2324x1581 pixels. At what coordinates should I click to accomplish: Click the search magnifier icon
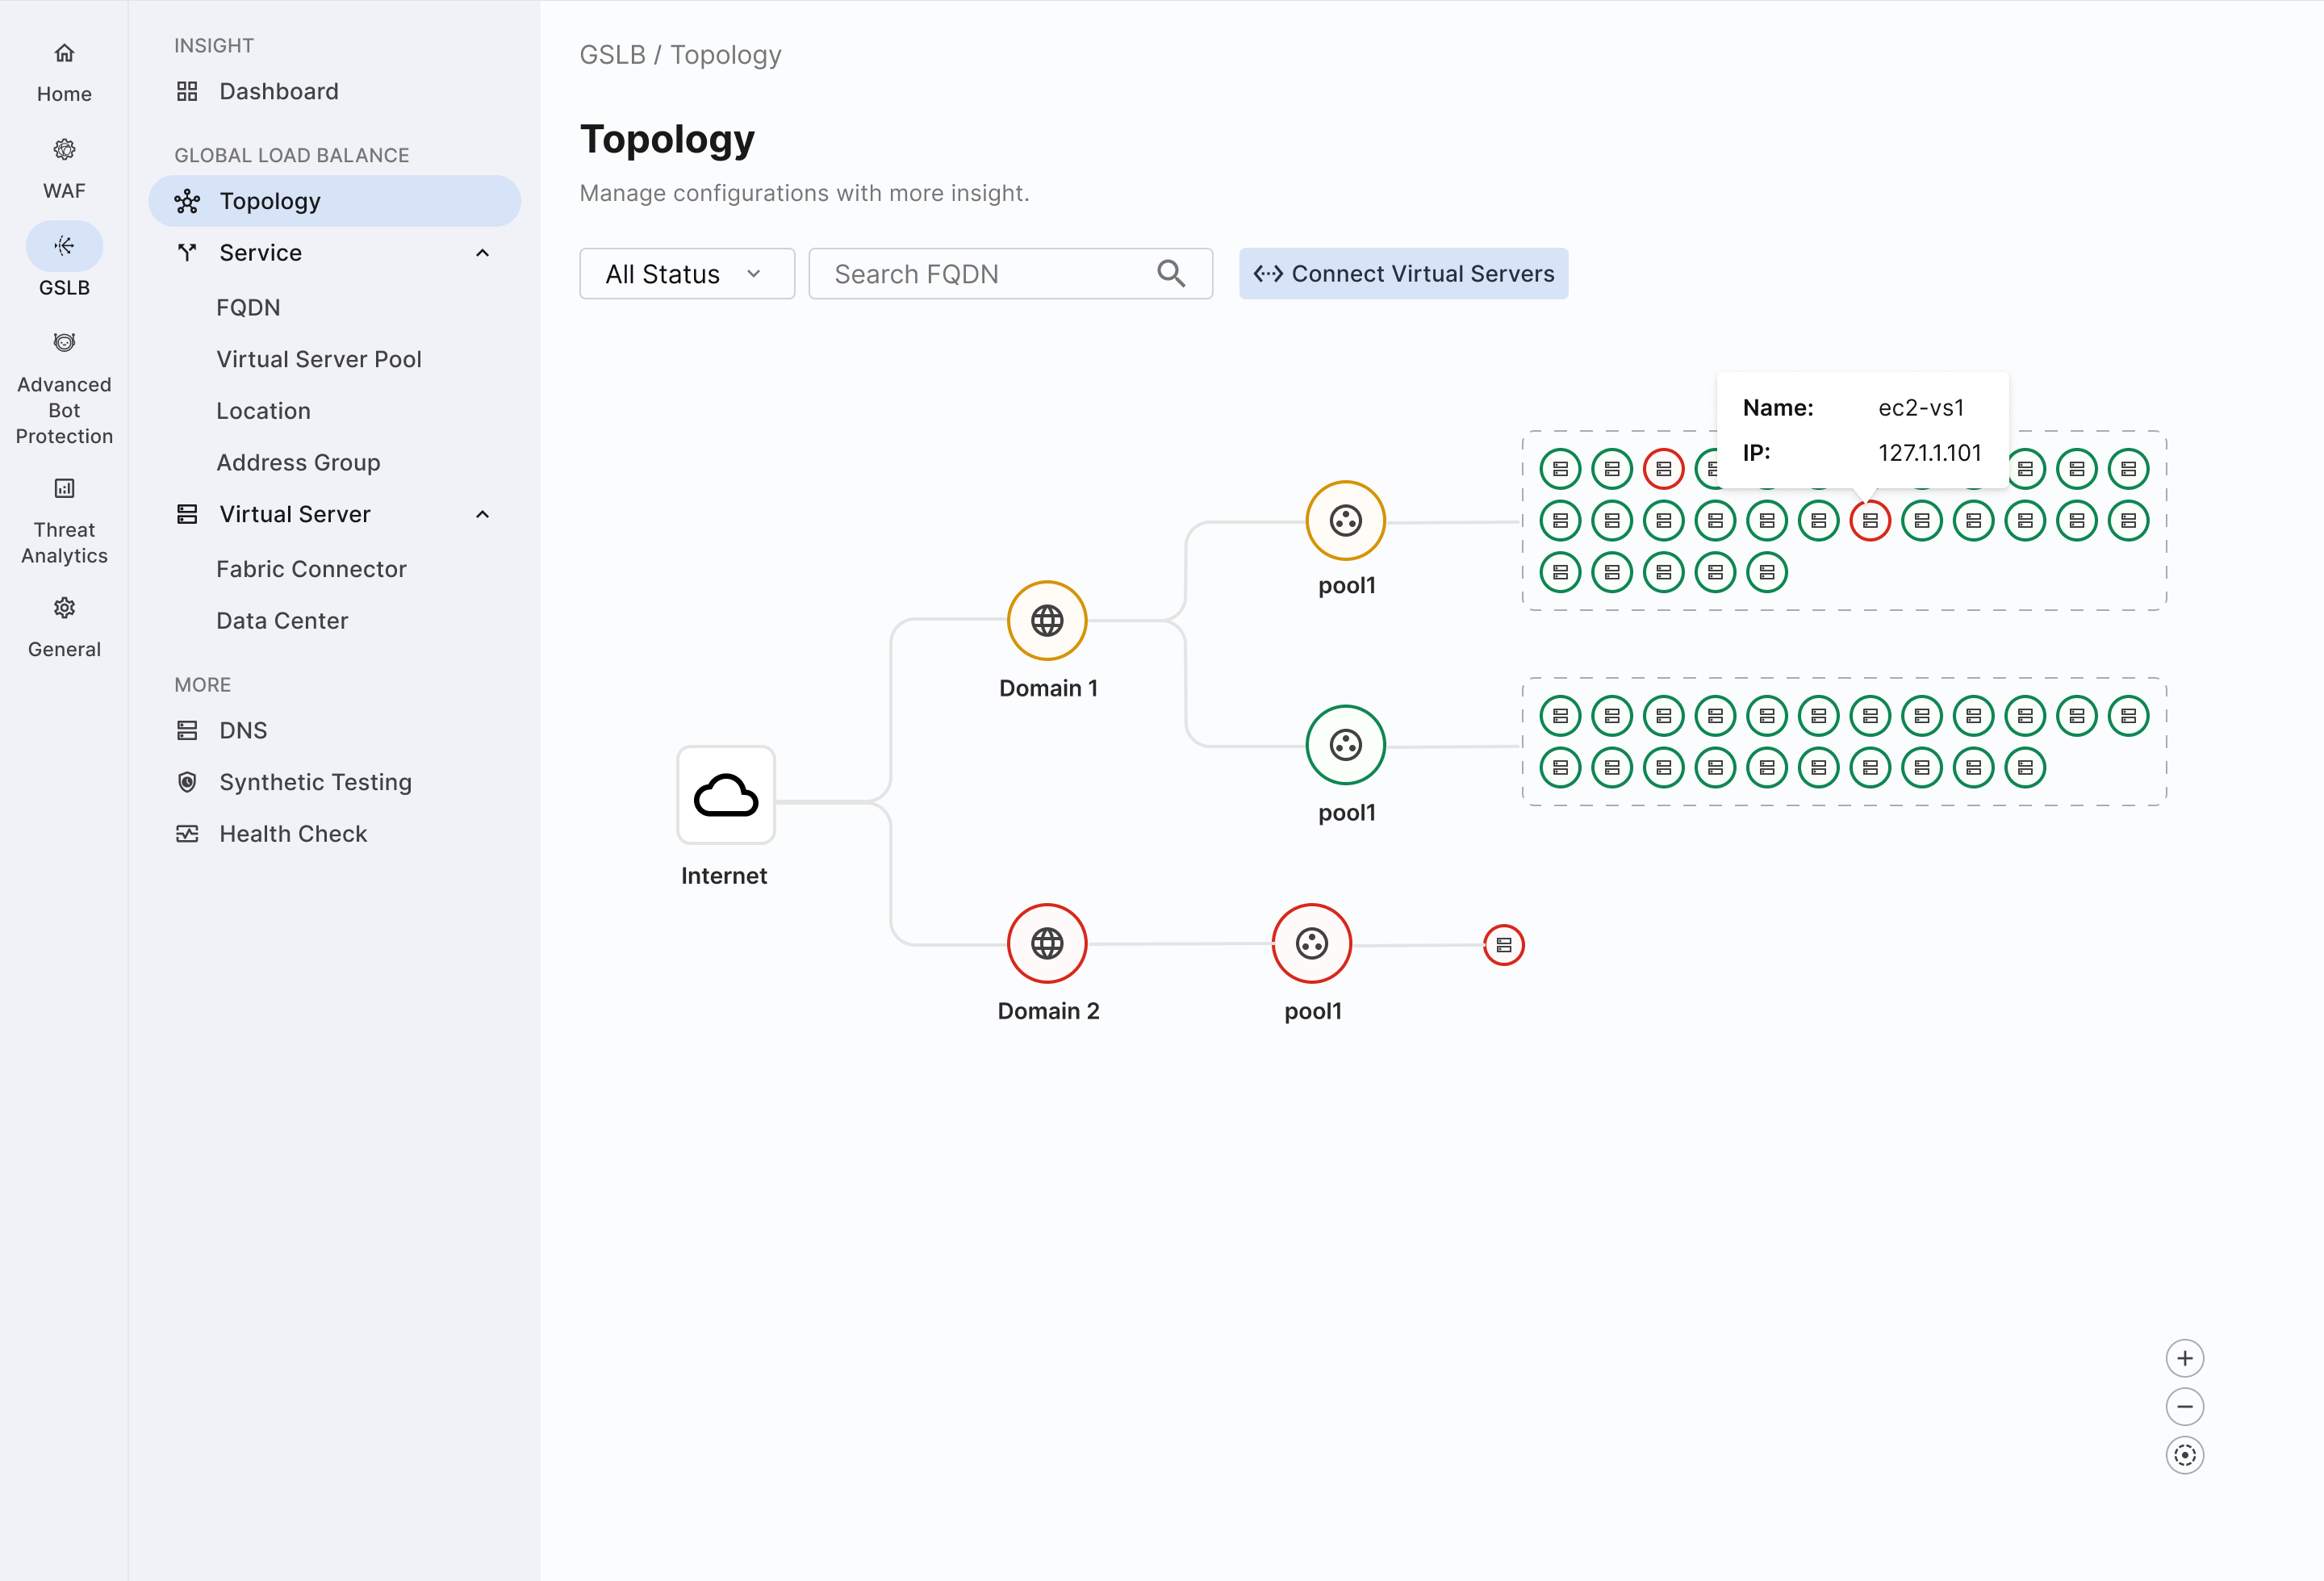pyautogui.click(x=1171, y=273)
